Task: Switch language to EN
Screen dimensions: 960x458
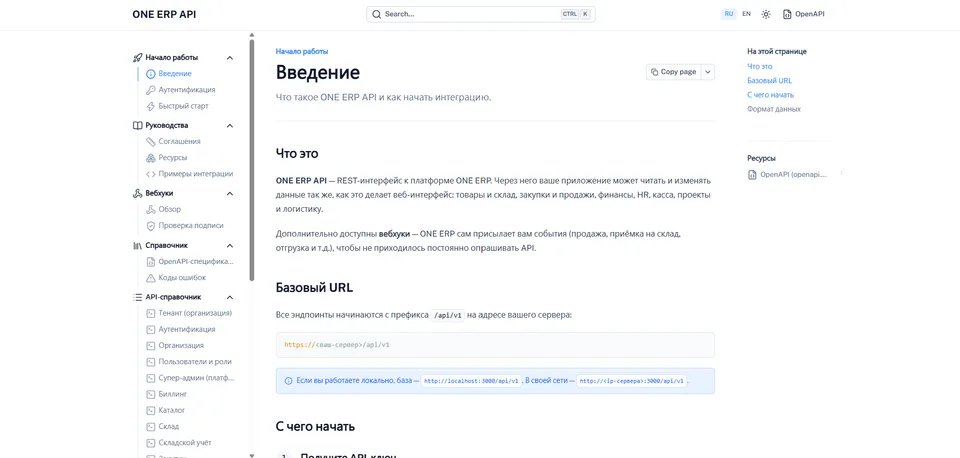Action: tap(746, 14)
